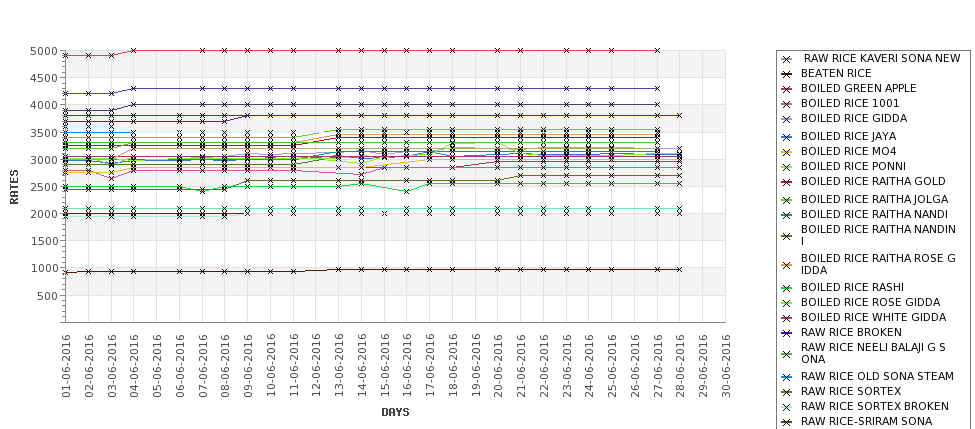Click the DAYS x-axis title

pos(395,412)
